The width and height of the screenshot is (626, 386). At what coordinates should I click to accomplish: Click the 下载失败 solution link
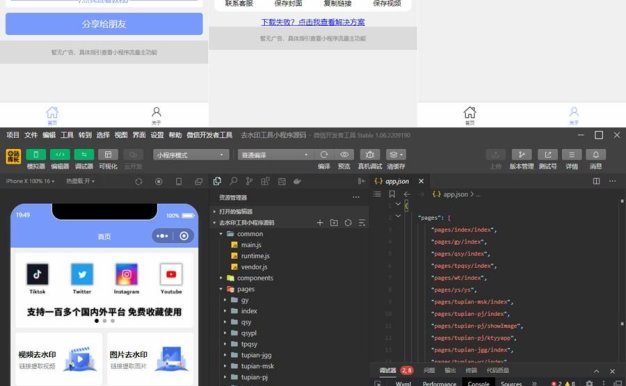pos(313,22)
